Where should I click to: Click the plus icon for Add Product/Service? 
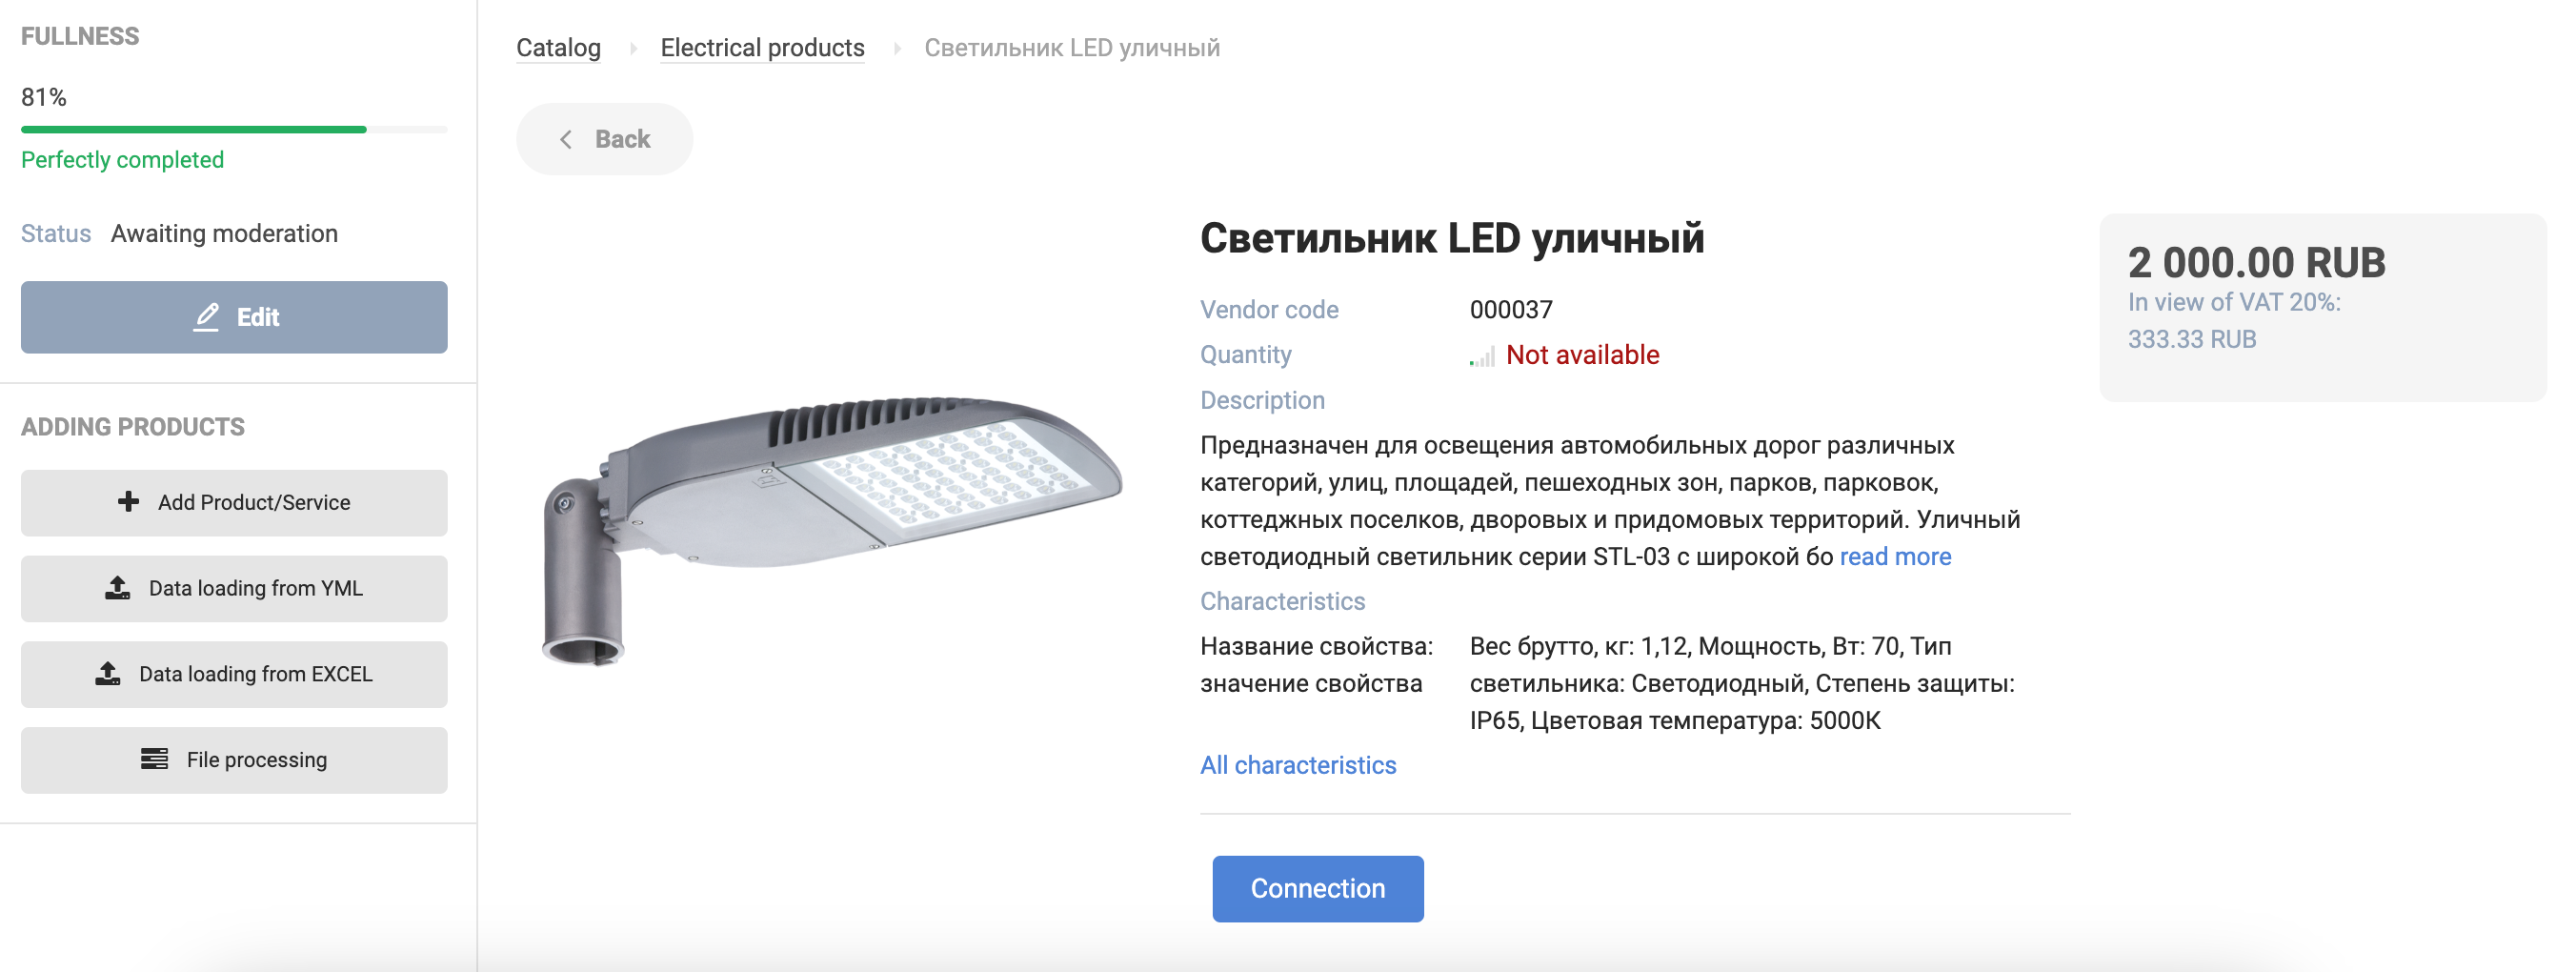pos(128,502)
